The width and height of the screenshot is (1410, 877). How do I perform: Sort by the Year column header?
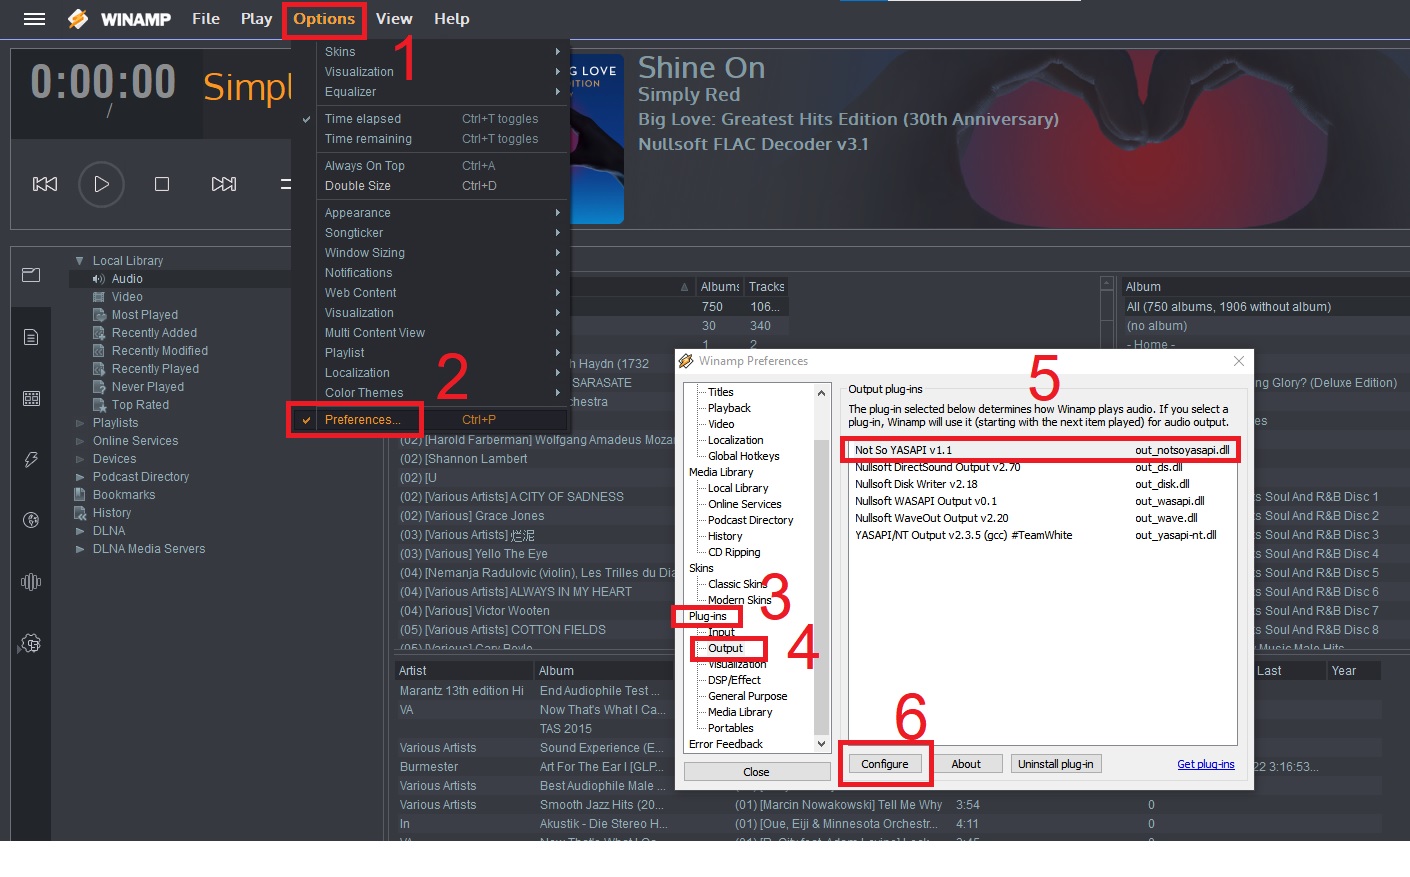click(x=1354, y=671)
